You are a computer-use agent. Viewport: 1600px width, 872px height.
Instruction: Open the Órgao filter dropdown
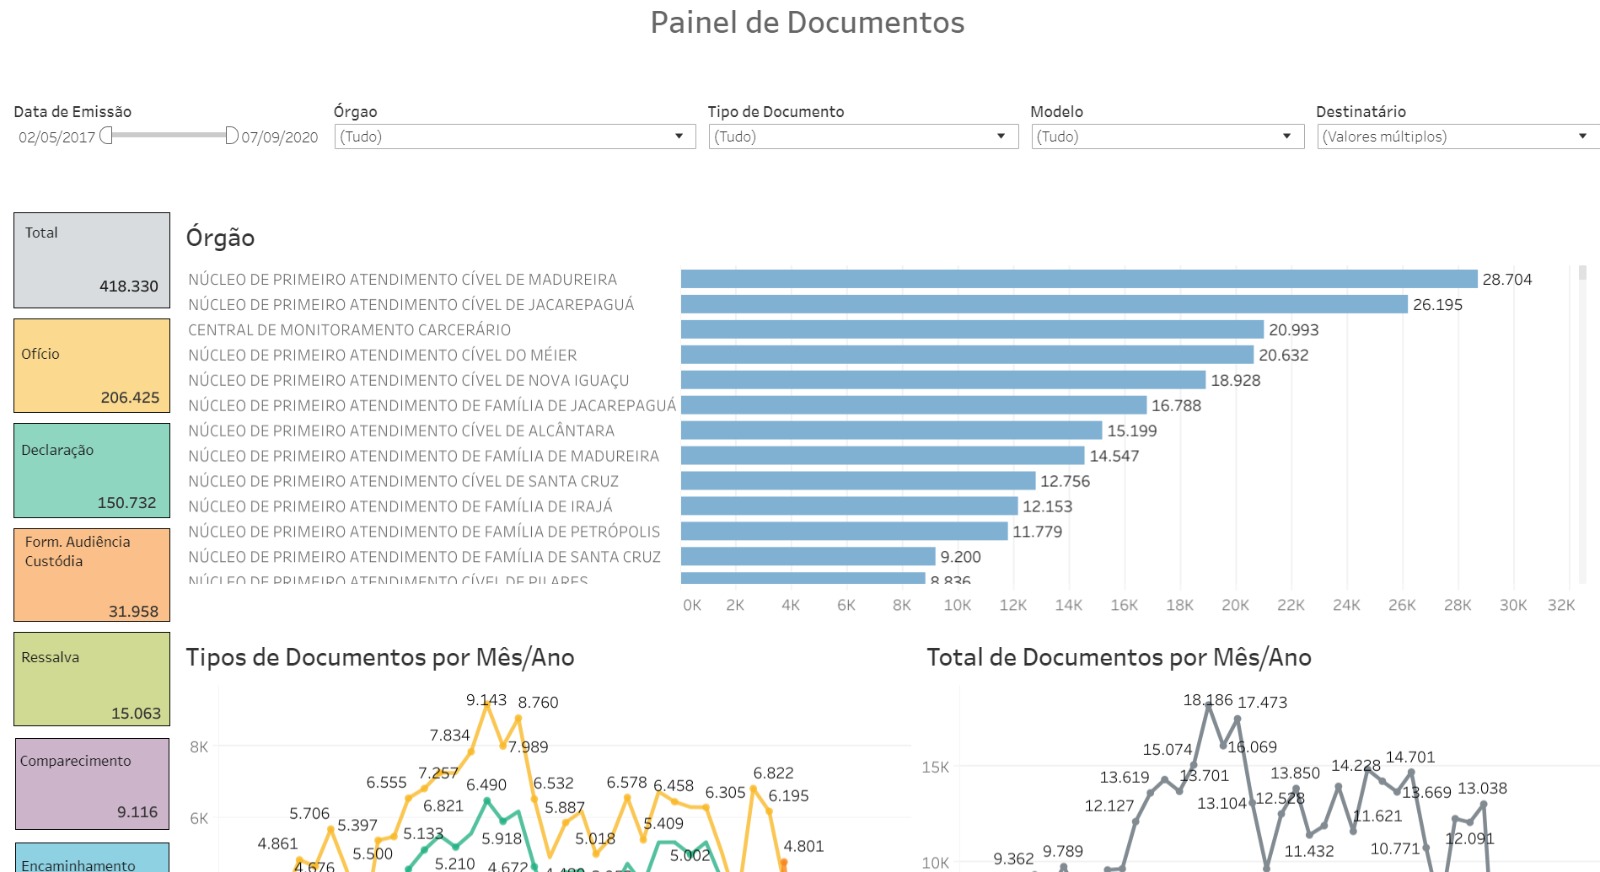pos(514,137)
